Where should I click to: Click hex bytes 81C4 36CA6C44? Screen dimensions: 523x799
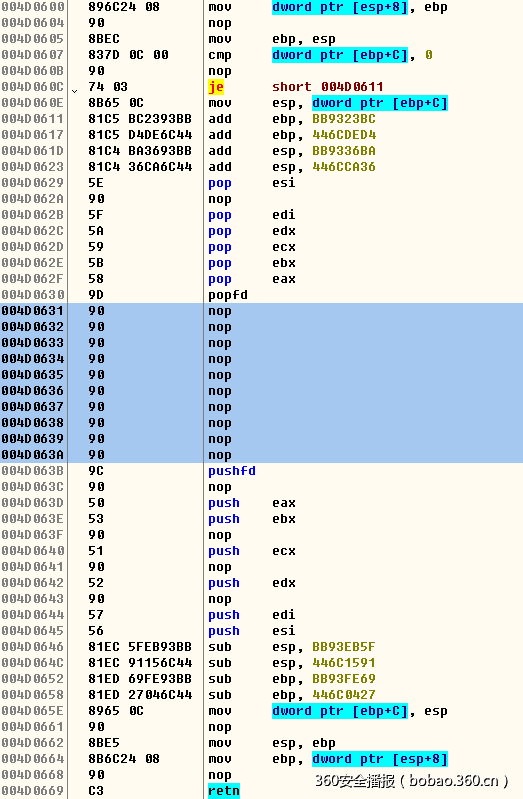[140, 167]
